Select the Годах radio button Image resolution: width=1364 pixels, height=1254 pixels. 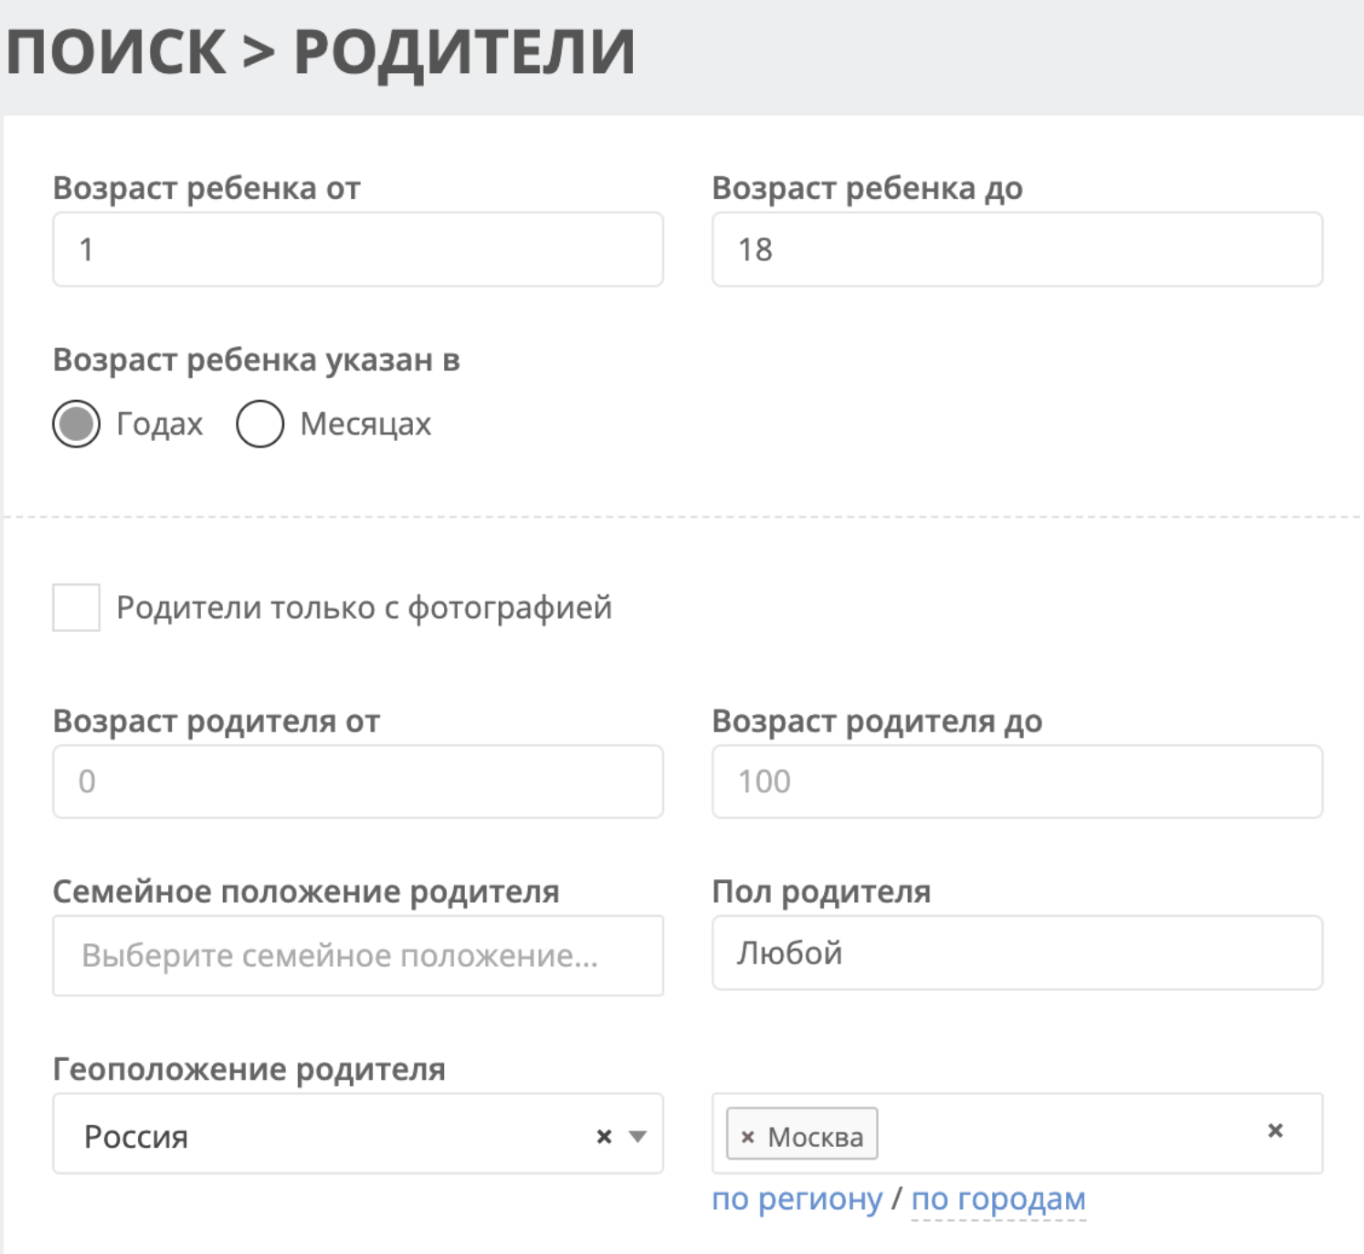(76, 424)
